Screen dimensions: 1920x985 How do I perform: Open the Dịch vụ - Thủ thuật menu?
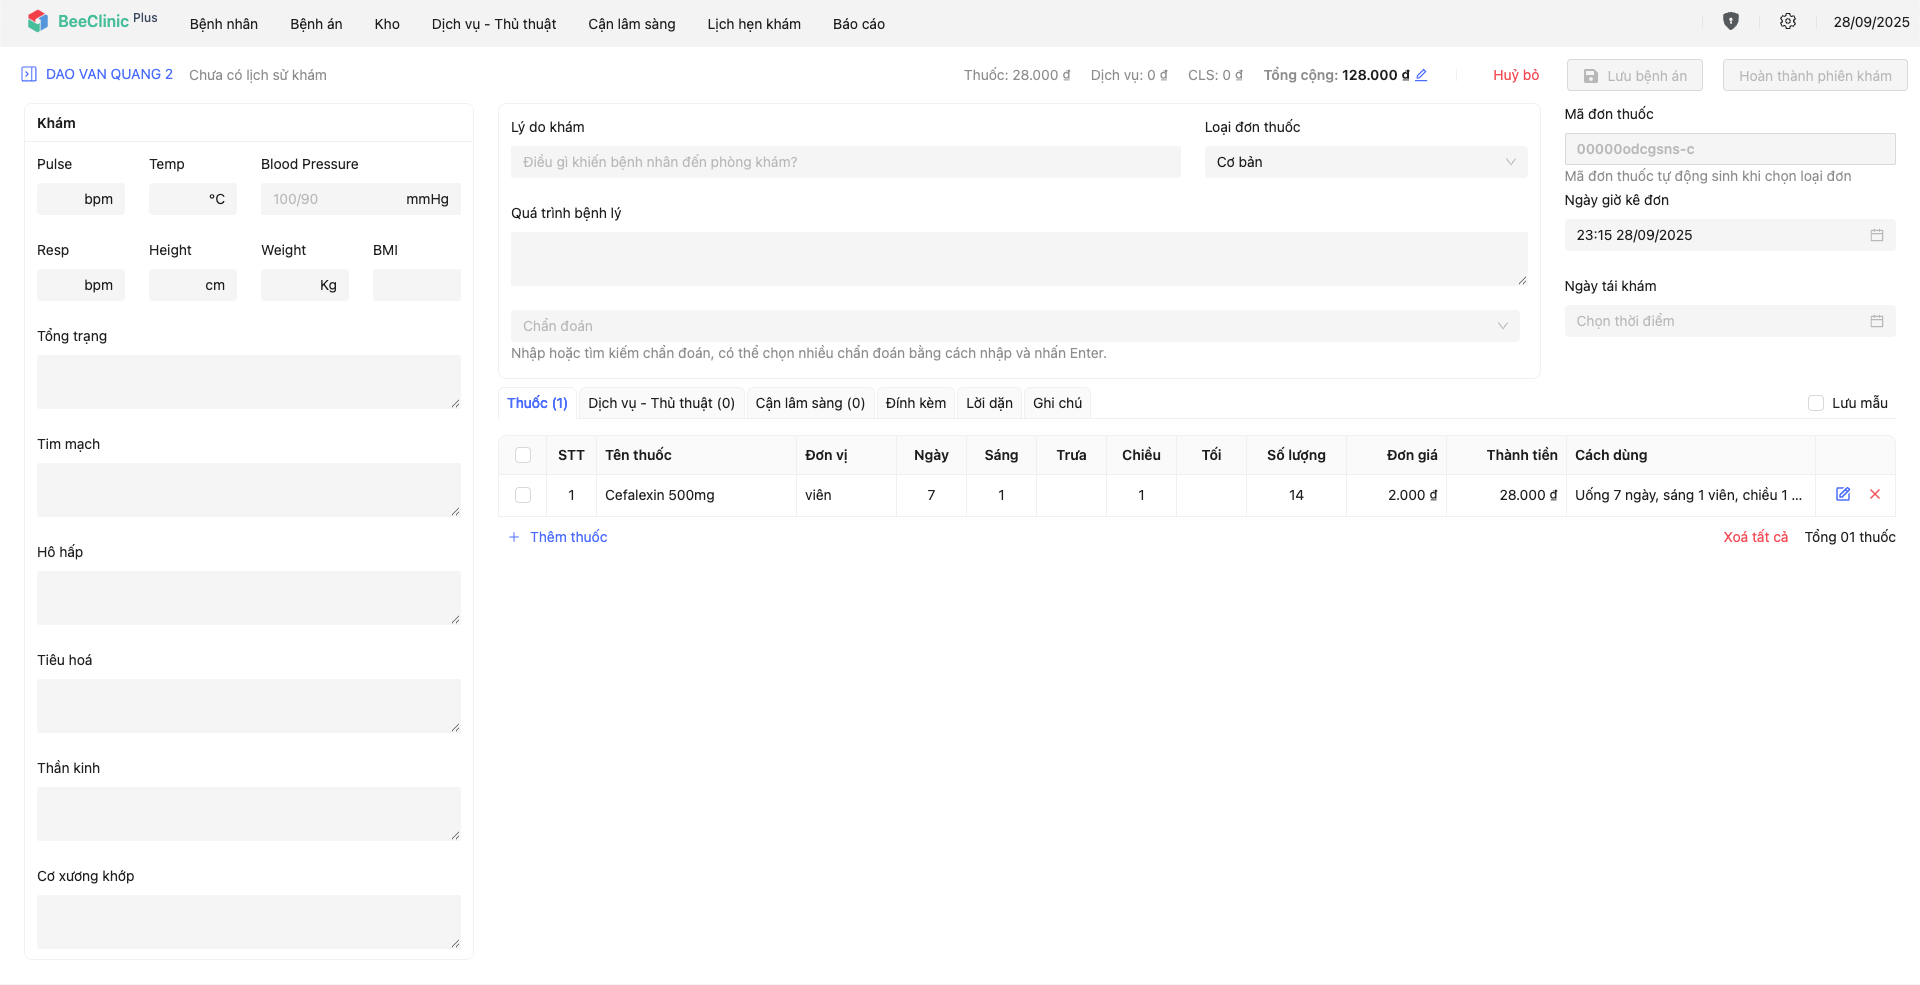click(x=493, y=24)
